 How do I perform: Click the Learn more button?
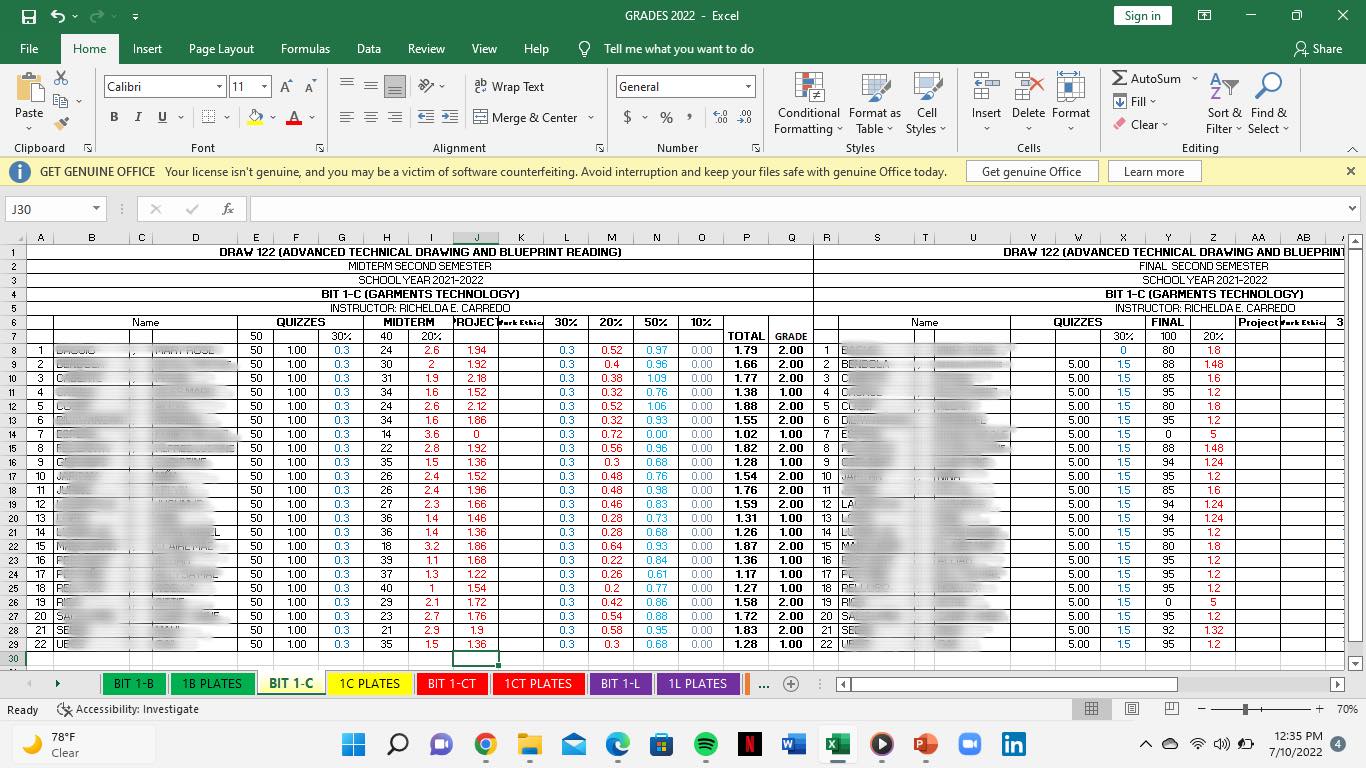tap(1154, 172)
